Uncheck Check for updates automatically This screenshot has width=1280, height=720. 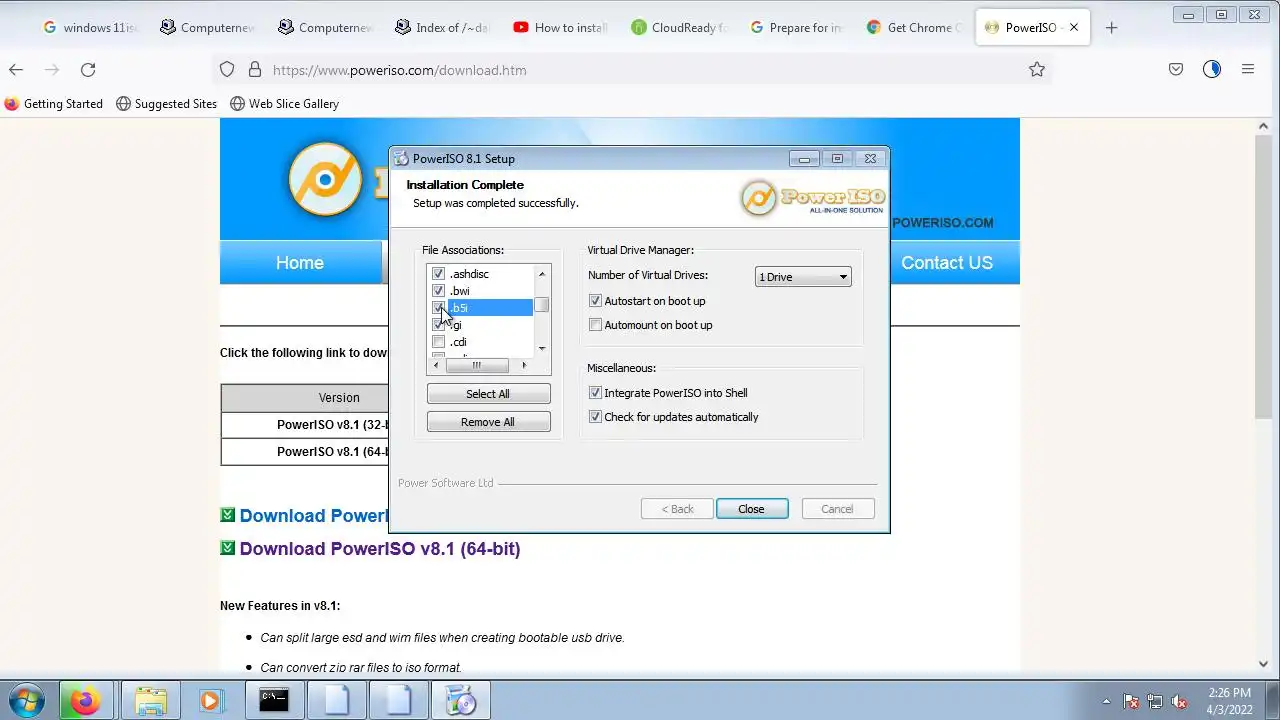pyautogui.click(x=596, y=417)
